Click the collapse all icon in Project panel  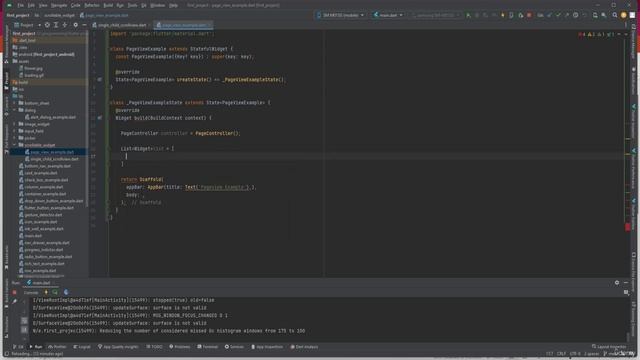(x=64, y=25)
